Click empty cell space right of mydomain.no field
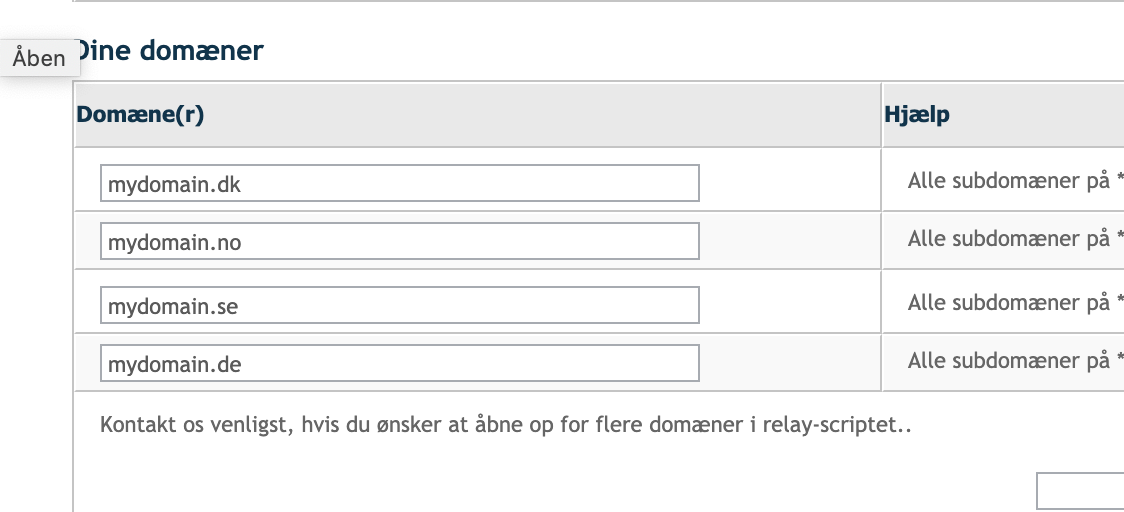The width and height of the screenshot is (1124, 512). tap(789, 241)
